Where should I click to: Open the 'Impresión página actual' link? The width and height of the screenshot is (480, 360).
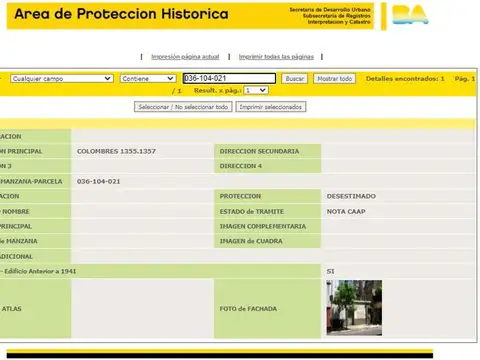click(x=185, y=57)
